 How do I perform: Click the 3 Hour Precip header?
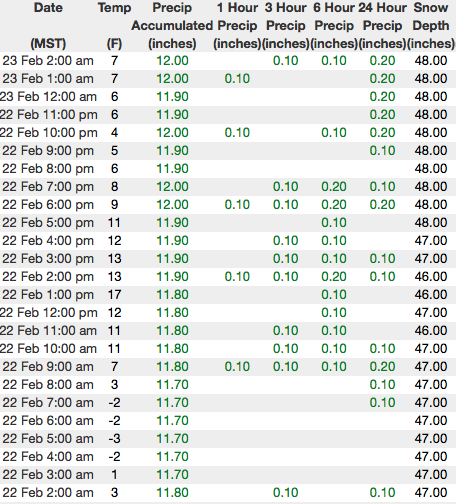click(x=286, y=26)
